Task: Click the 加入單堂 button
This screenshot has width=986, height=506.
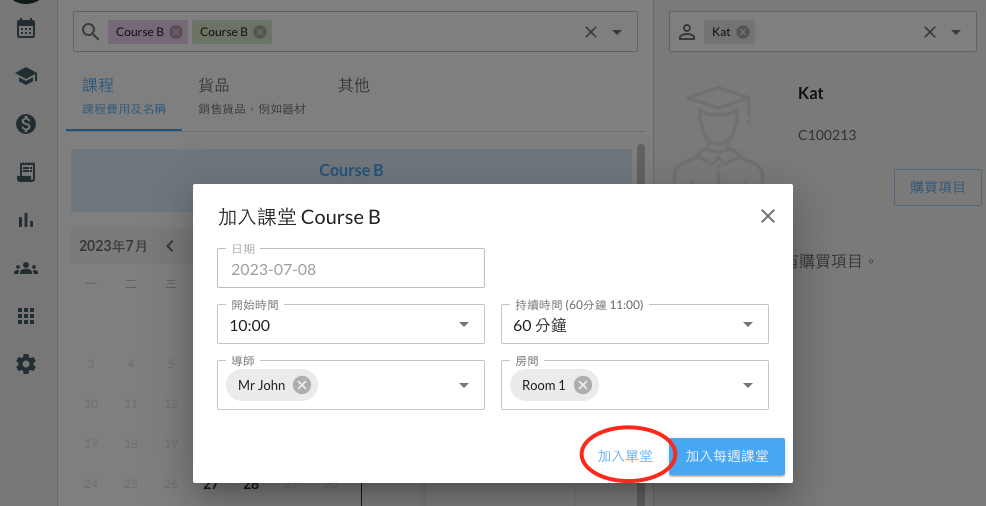Action: [x=625, y=456]
